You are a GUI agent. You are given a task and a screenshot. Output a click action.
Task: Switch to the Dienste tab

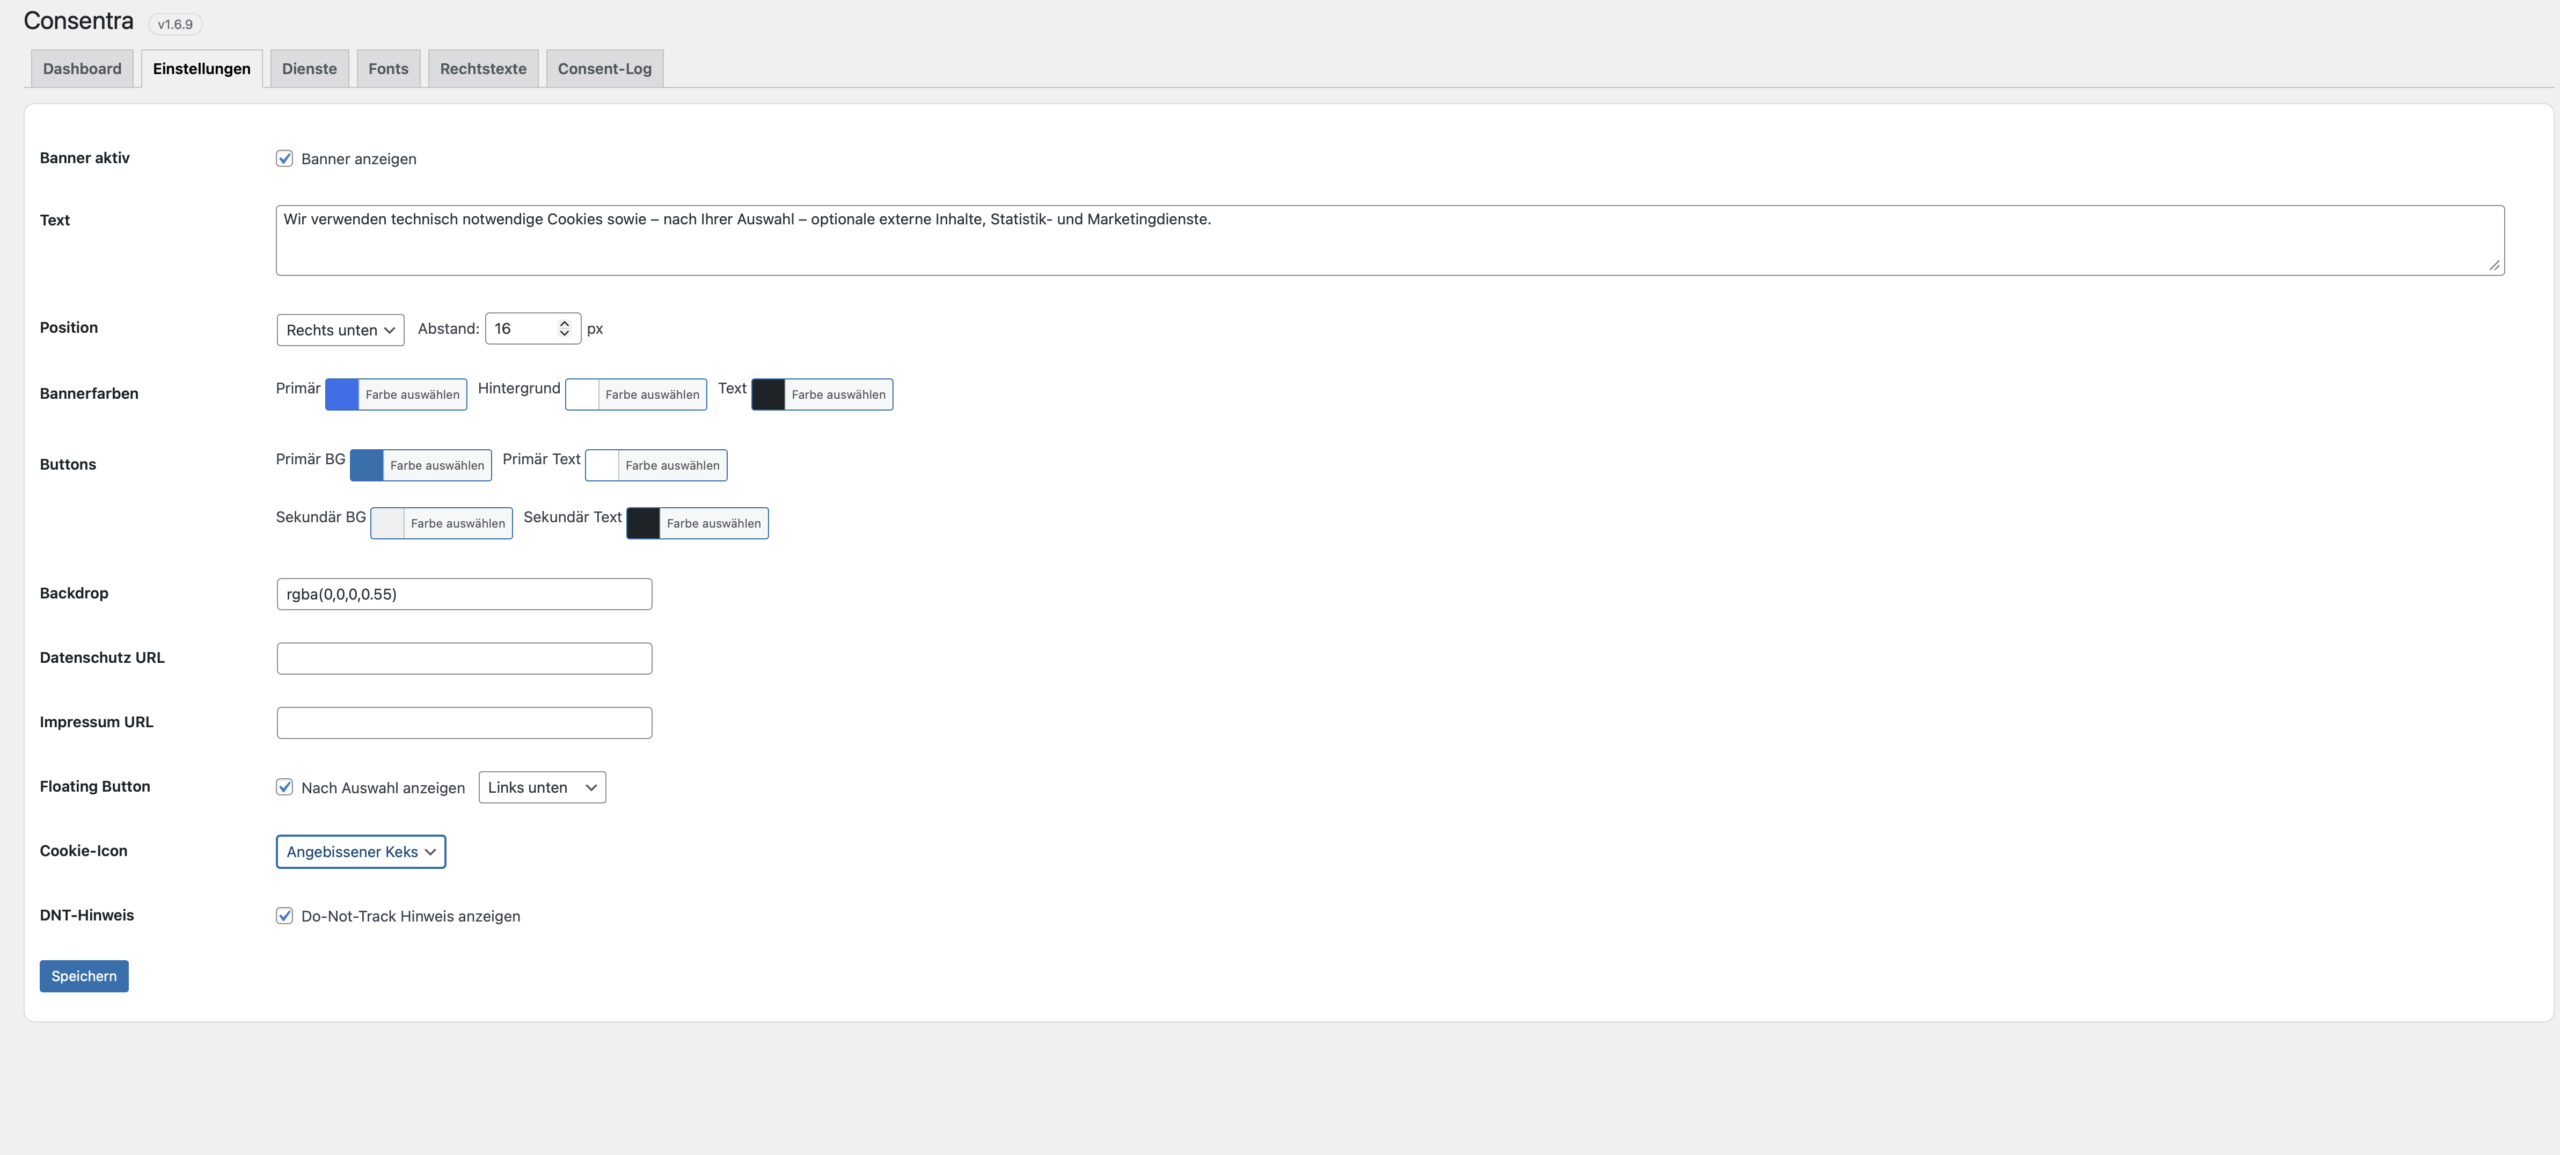tap(309, 69)
